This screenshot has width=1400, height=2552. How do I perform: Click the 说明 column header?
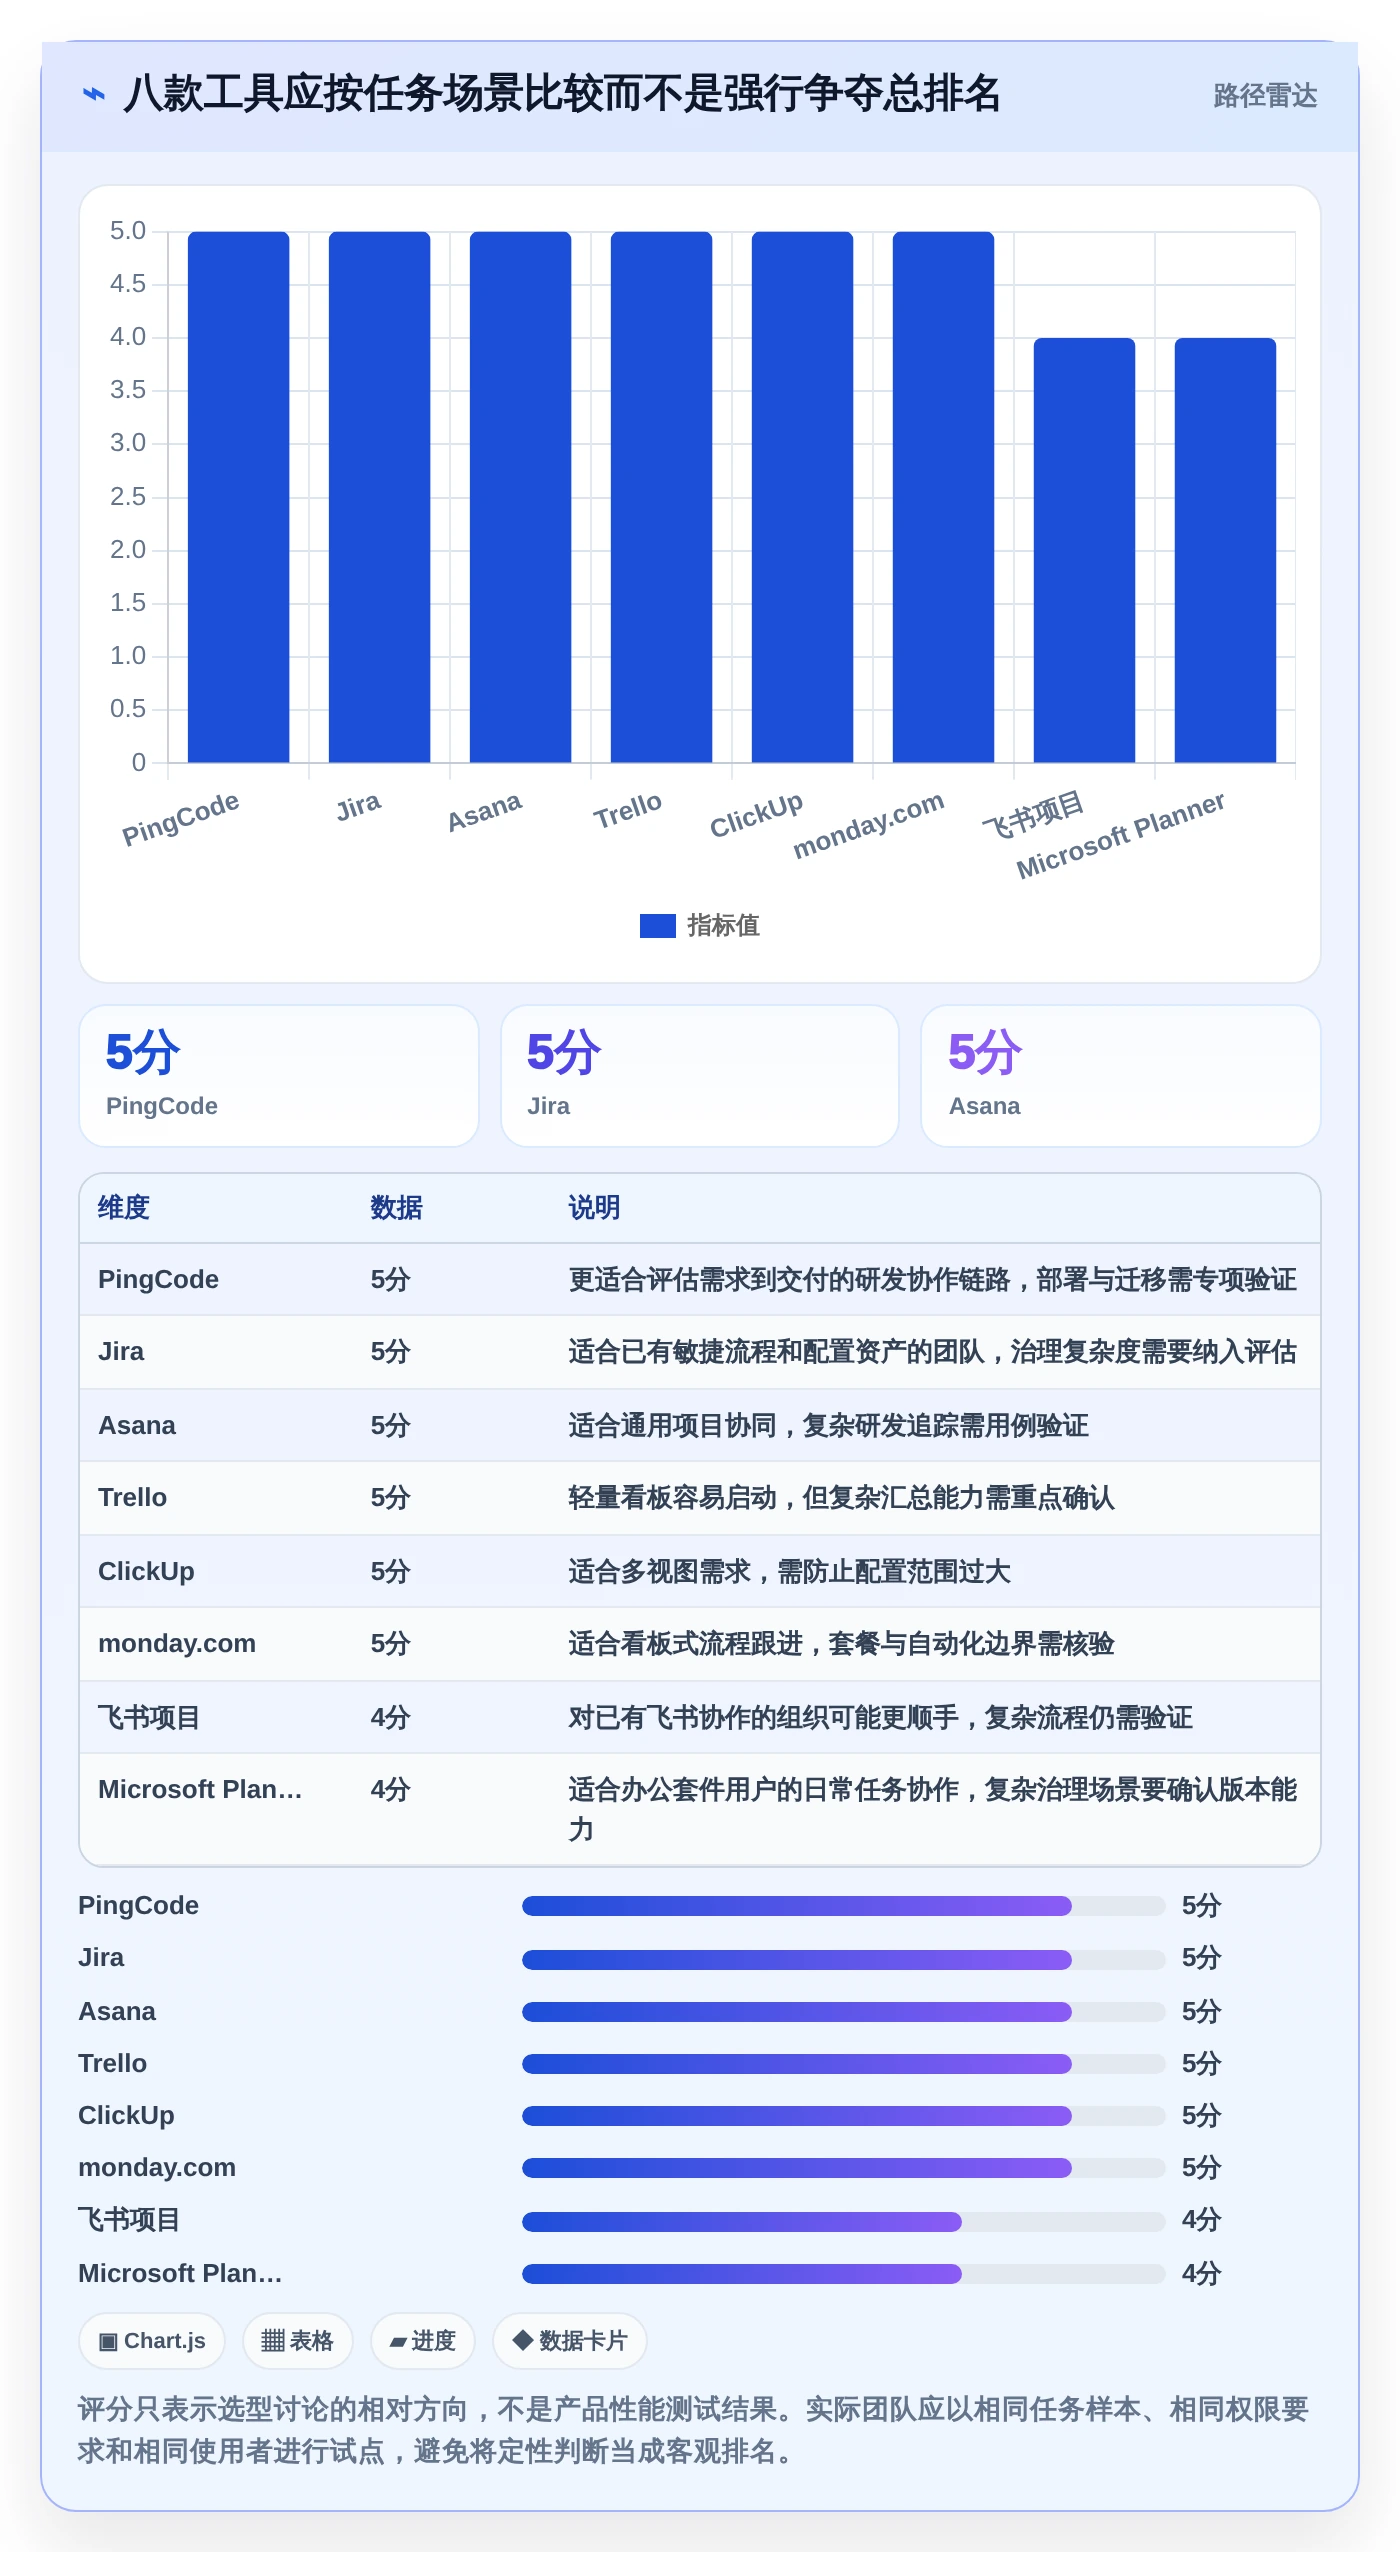tap(594, 1208)
